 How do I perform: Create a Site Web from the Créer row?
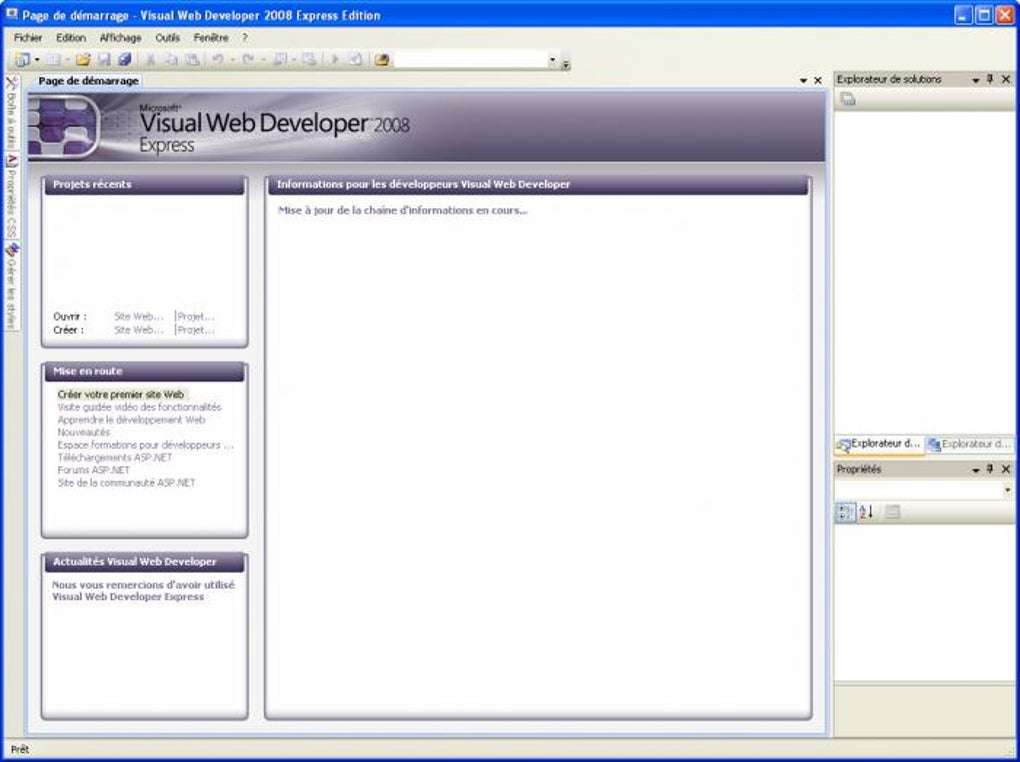point(139,330)
